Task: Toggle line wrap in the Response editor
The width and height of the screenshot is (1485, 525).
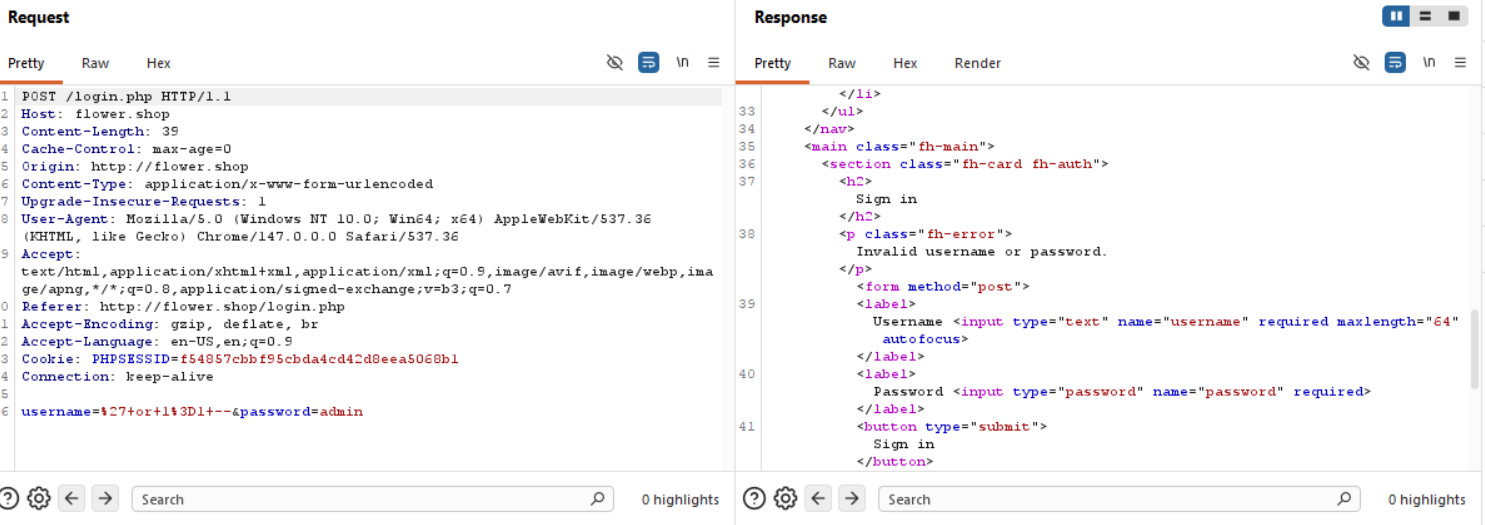Action: pyautogui.click(x=1395, y=62)
